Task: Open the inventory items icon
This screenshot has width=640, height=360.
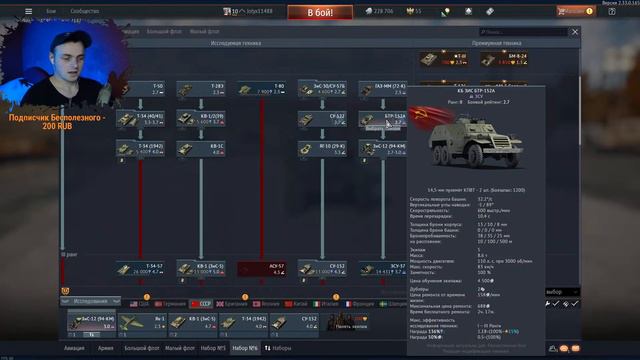Action: point(490,11)
